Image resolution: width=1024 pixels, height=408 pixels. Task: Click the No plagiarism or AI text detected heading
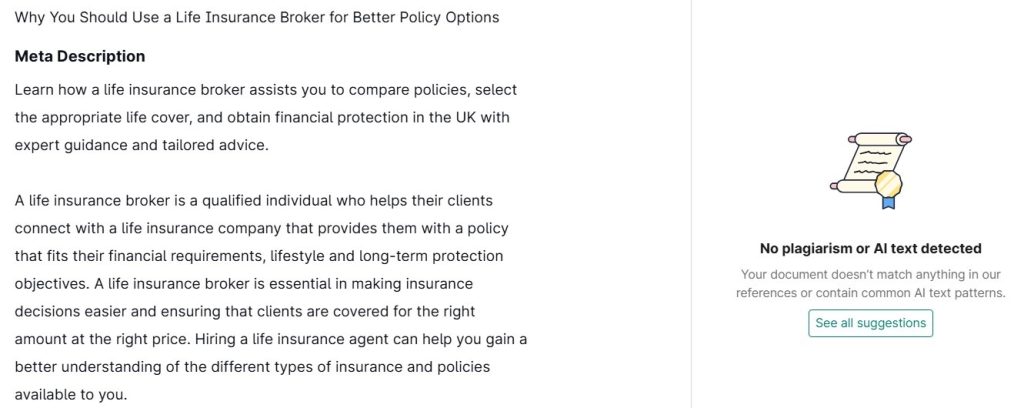click(871, 248)
